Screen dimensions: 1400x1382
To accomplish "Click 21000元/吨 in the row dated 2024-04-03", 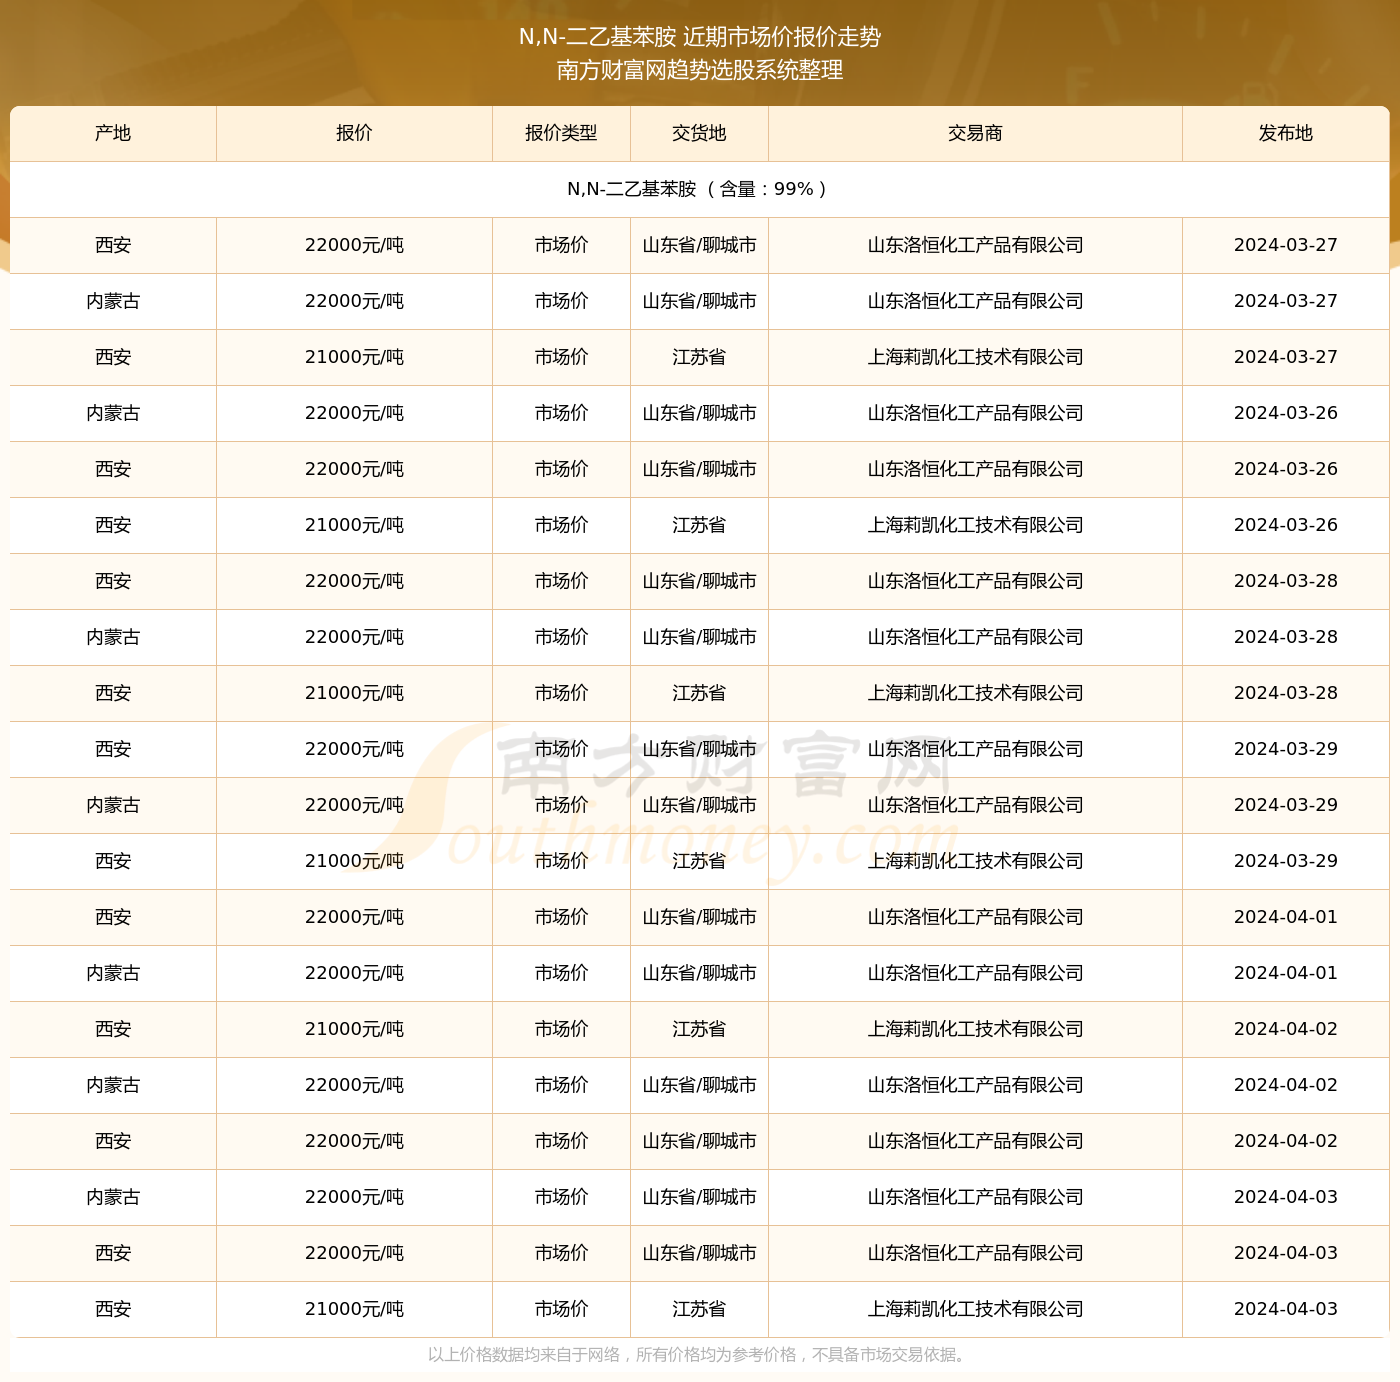I will tap(354, 1309).
